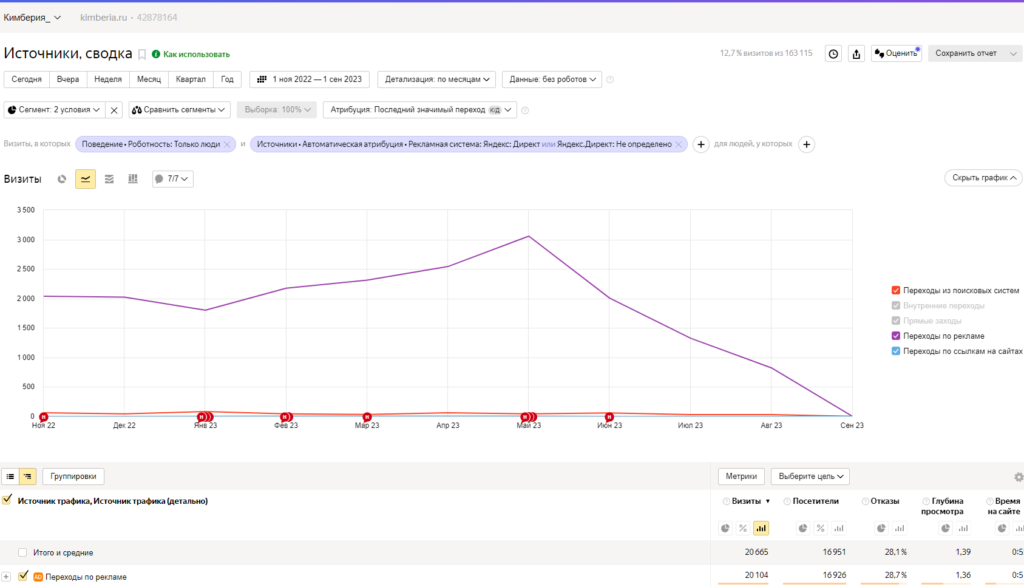Add a visit condition with plus button
Image resolution: width=1024 pixels, height=587 pixels.
point(701,144)
